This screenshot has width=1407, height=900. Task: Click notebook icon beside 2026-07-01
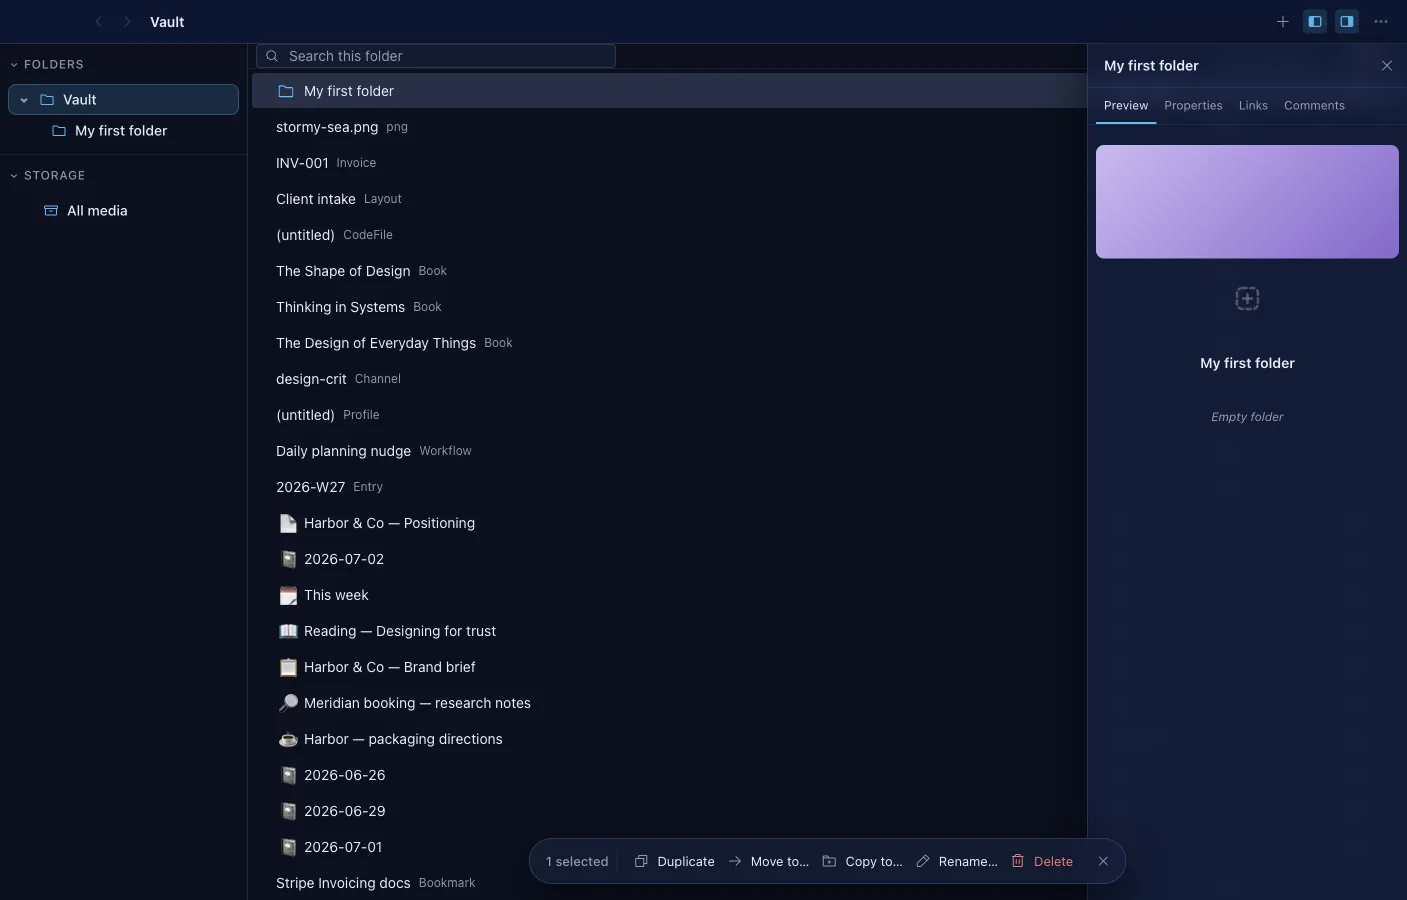tap(288, 847)
